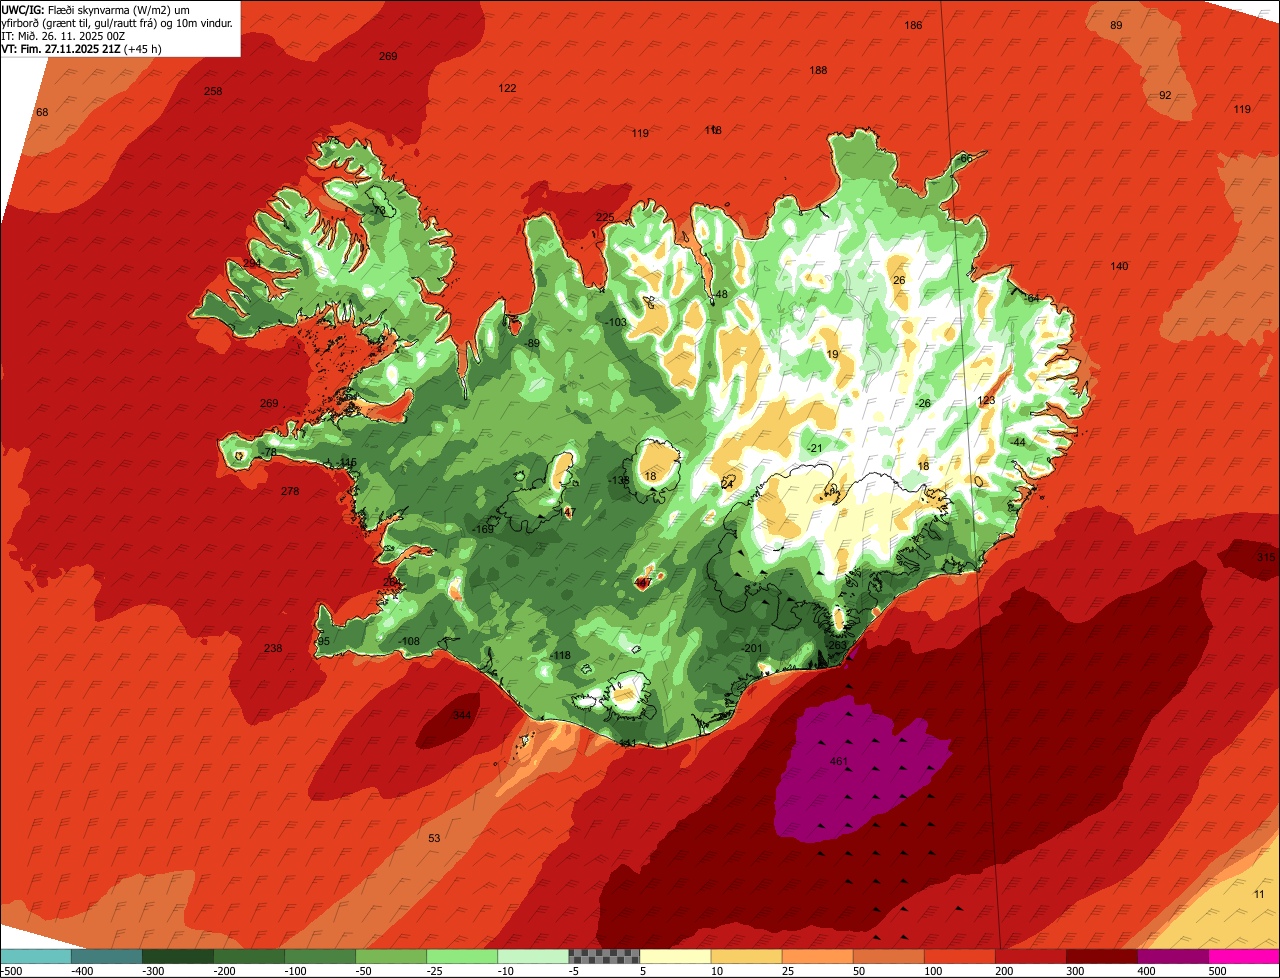
Task: Pick the dark teal swatch between -400 and -300
Action: coord(106,956)
